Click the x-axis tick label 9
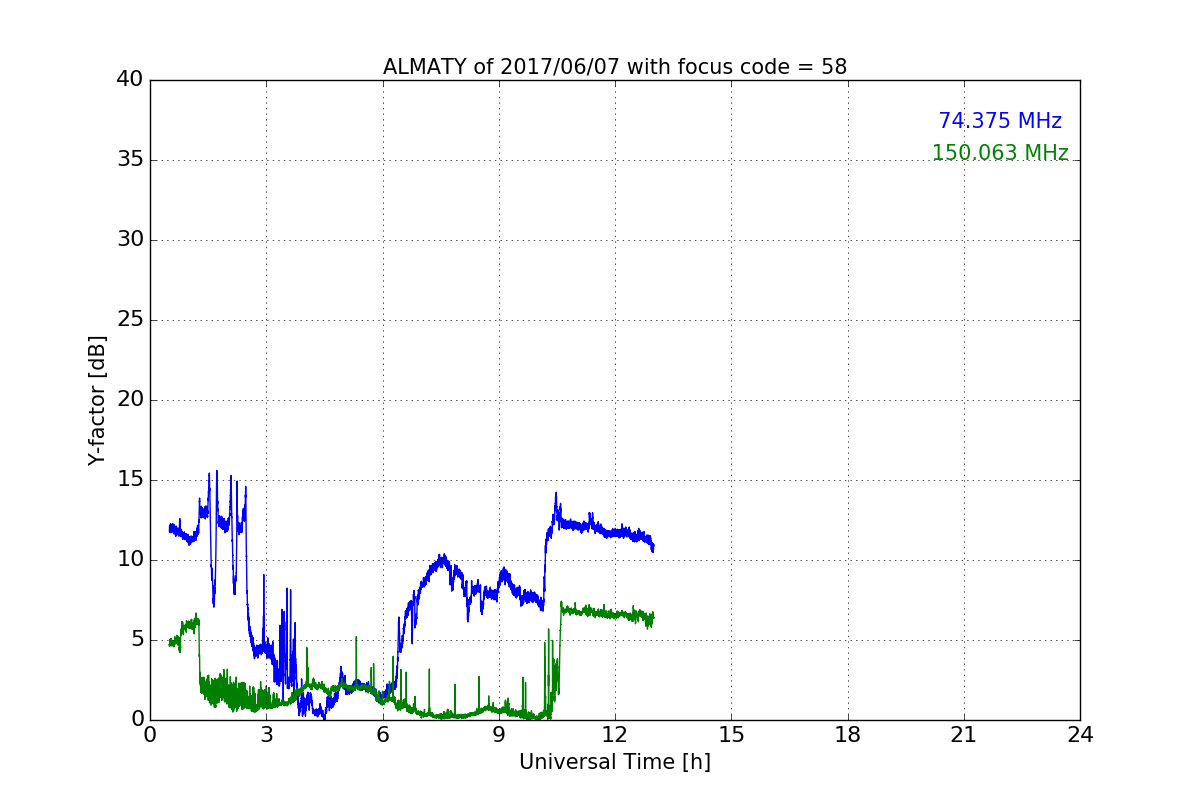 (499, 735)
